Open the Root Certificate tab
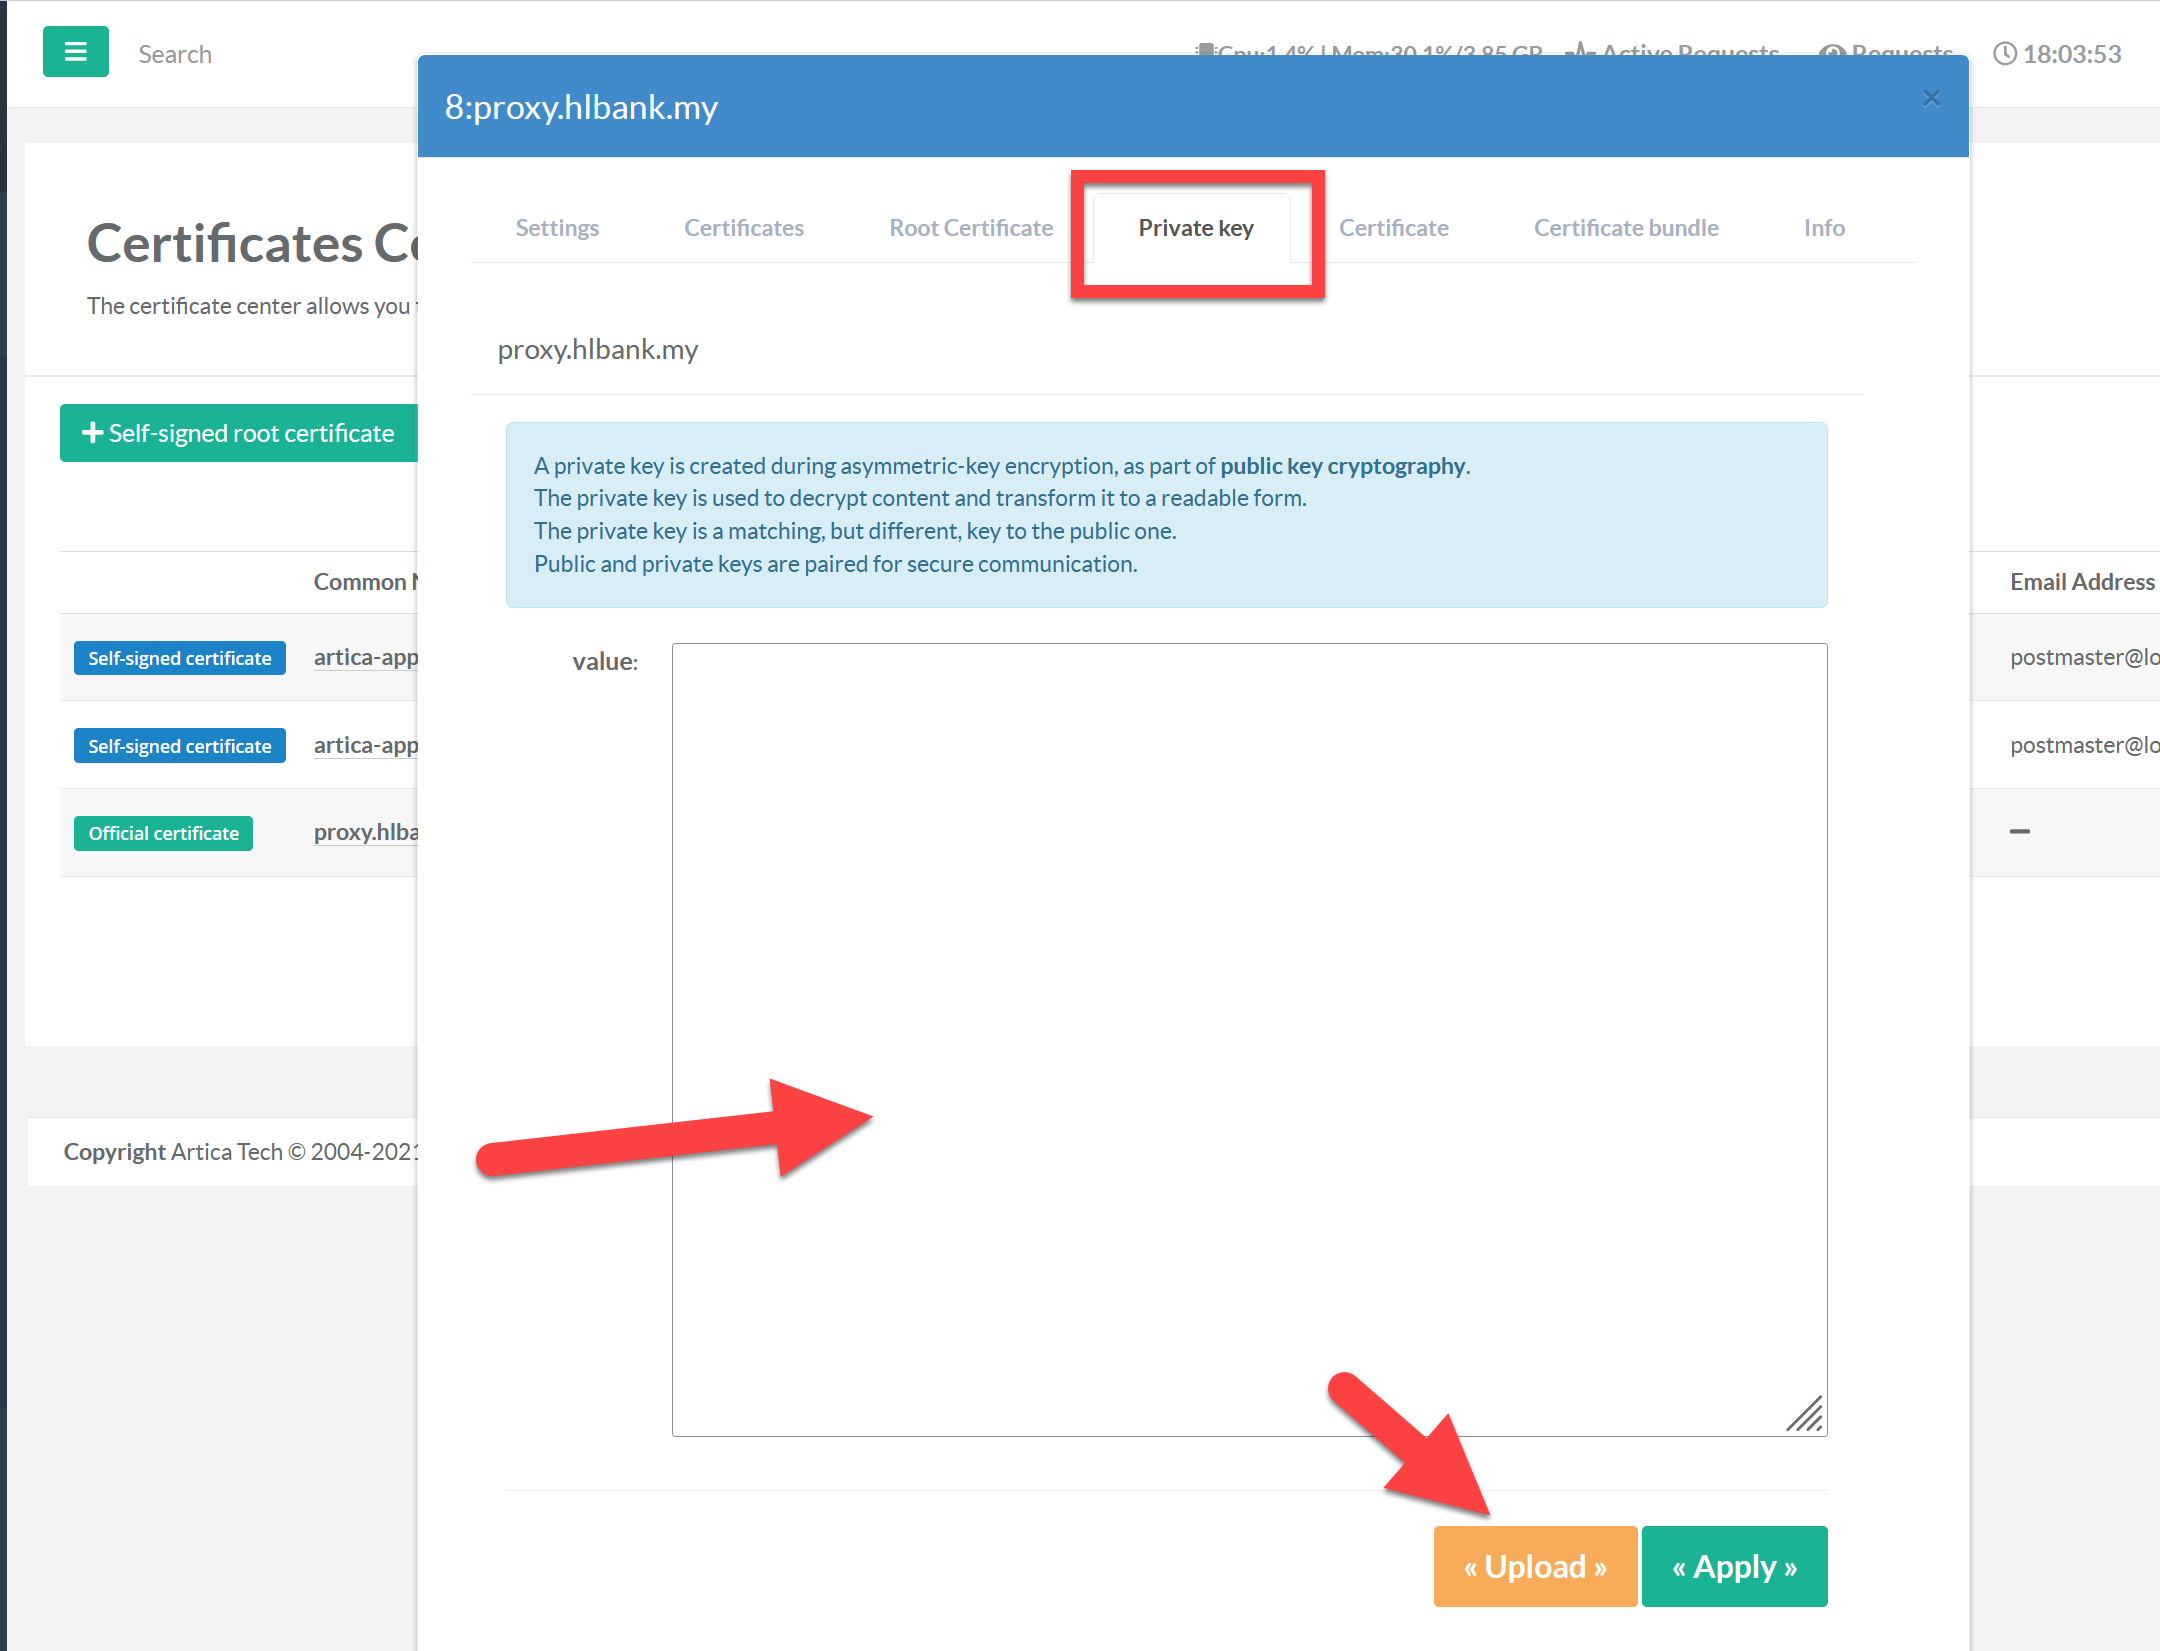 [970, 228]
